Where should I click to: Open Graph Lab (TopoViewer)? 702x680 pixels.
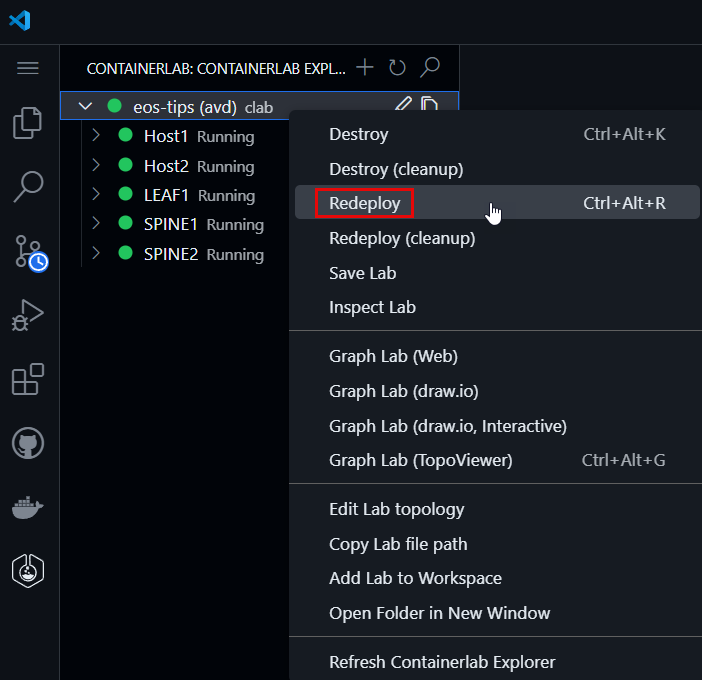[x=497, y=460]
